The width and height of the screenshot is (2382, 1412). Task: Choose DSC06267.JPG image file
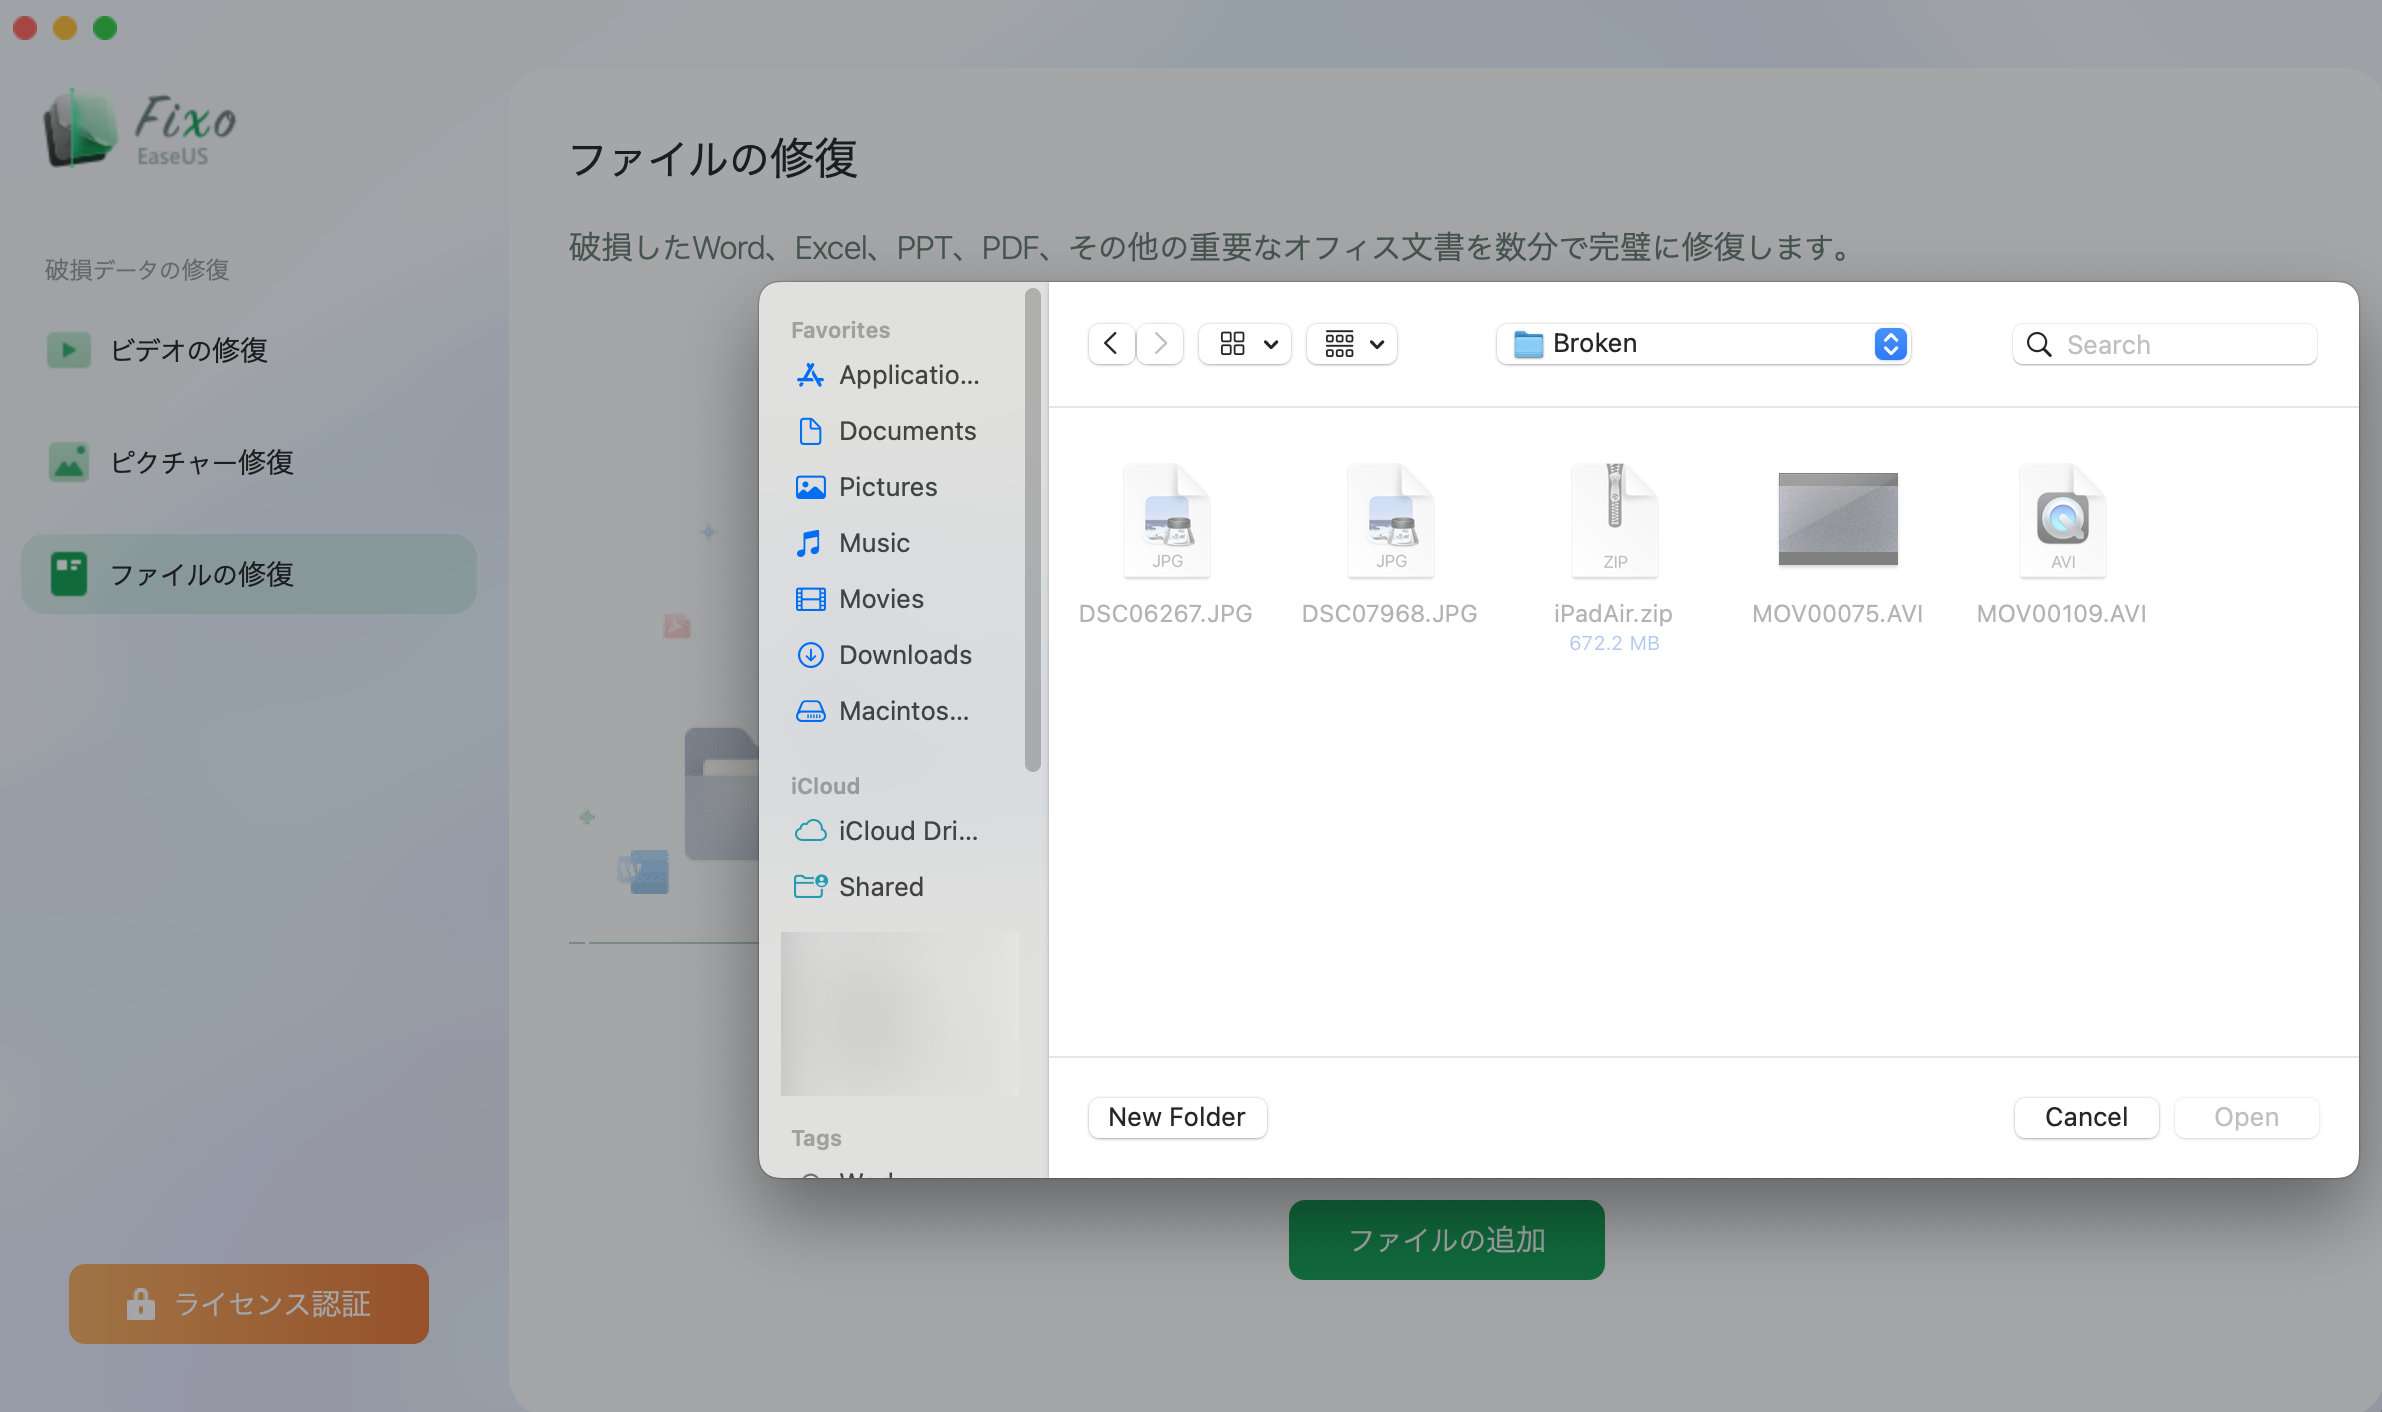pyautogui.click(x=1166, y=520)
